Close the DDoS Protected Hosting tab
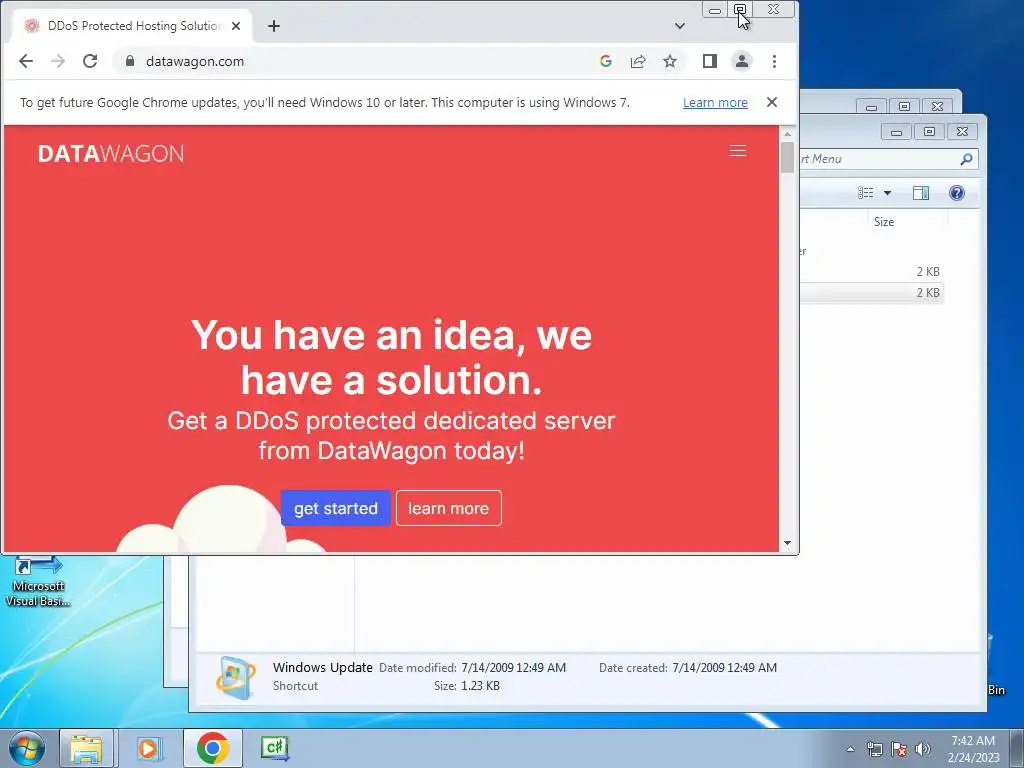This screenshot has width=1024, height=768. click(x=236, y=26)
